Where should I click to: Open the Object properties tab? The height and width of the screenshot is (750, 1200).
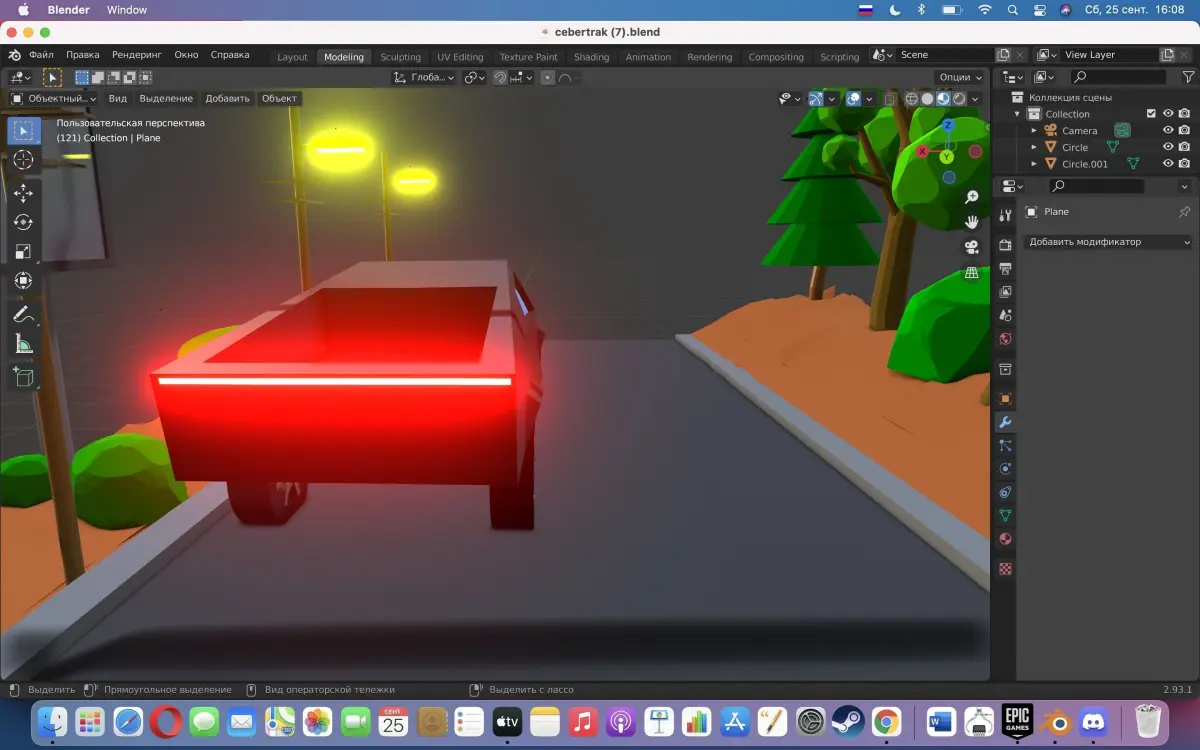(1005, 399)
